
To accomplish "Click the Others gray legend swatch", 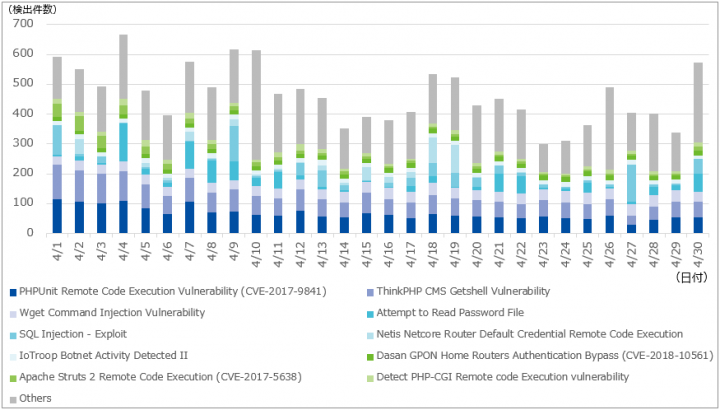I will click(13, 399).
